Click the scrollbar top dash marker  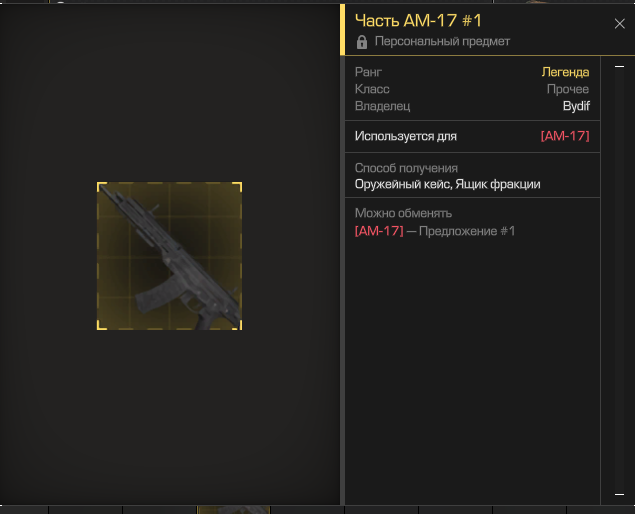619,66
